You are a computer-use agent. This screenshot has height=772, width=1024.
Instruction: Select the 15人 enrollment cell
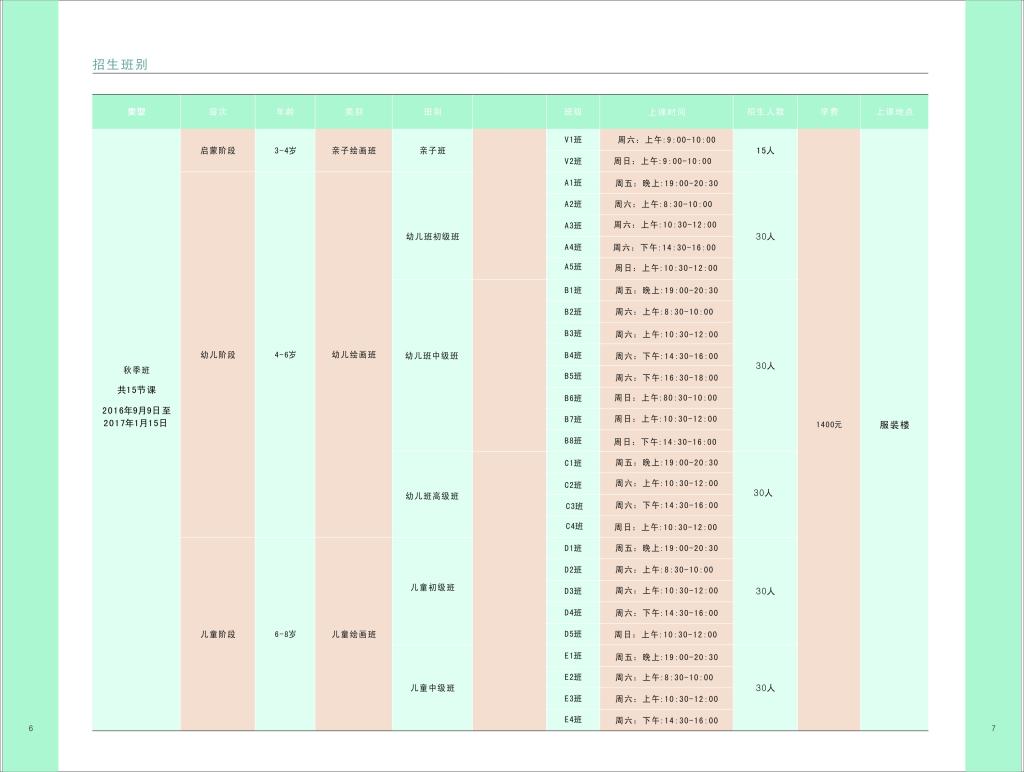coord(765,150)
